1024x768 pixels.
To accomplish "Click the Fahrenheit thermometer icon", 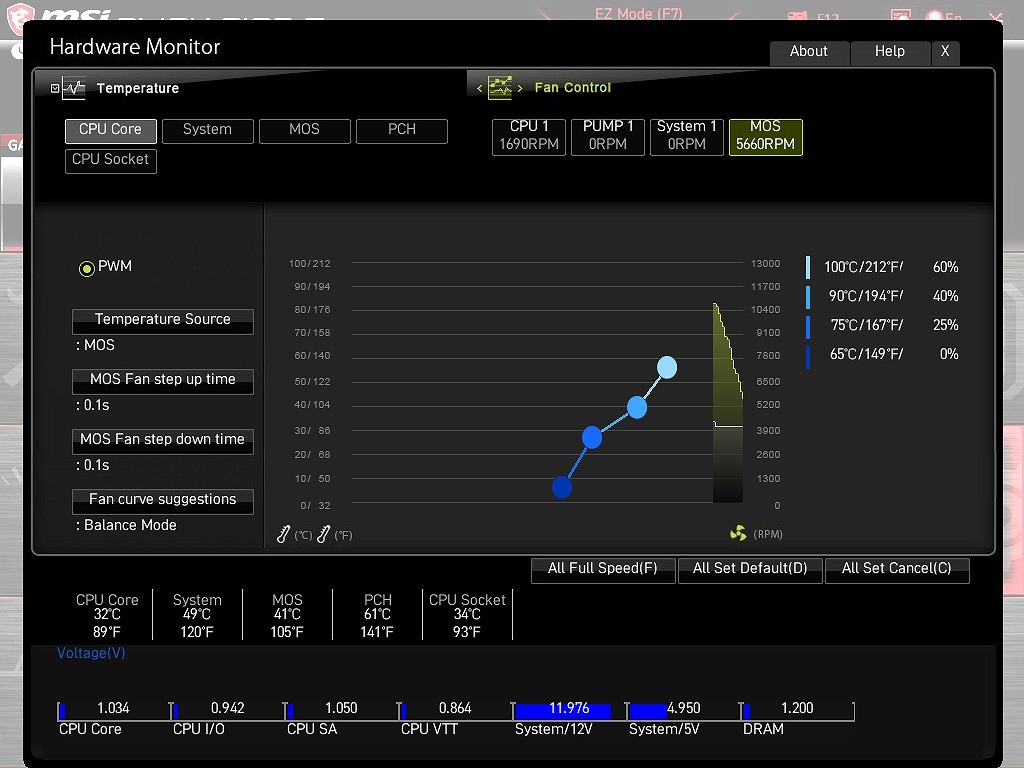I will click(x=323, y=535).
